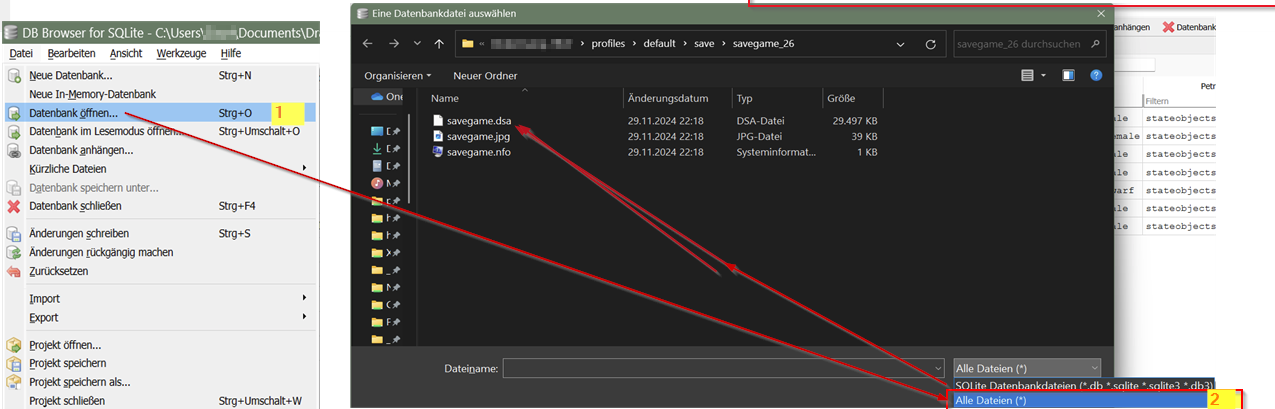Expand the address bar history dropdown
The height and width of the screenshot is (409, 1275).
[903, 45]
